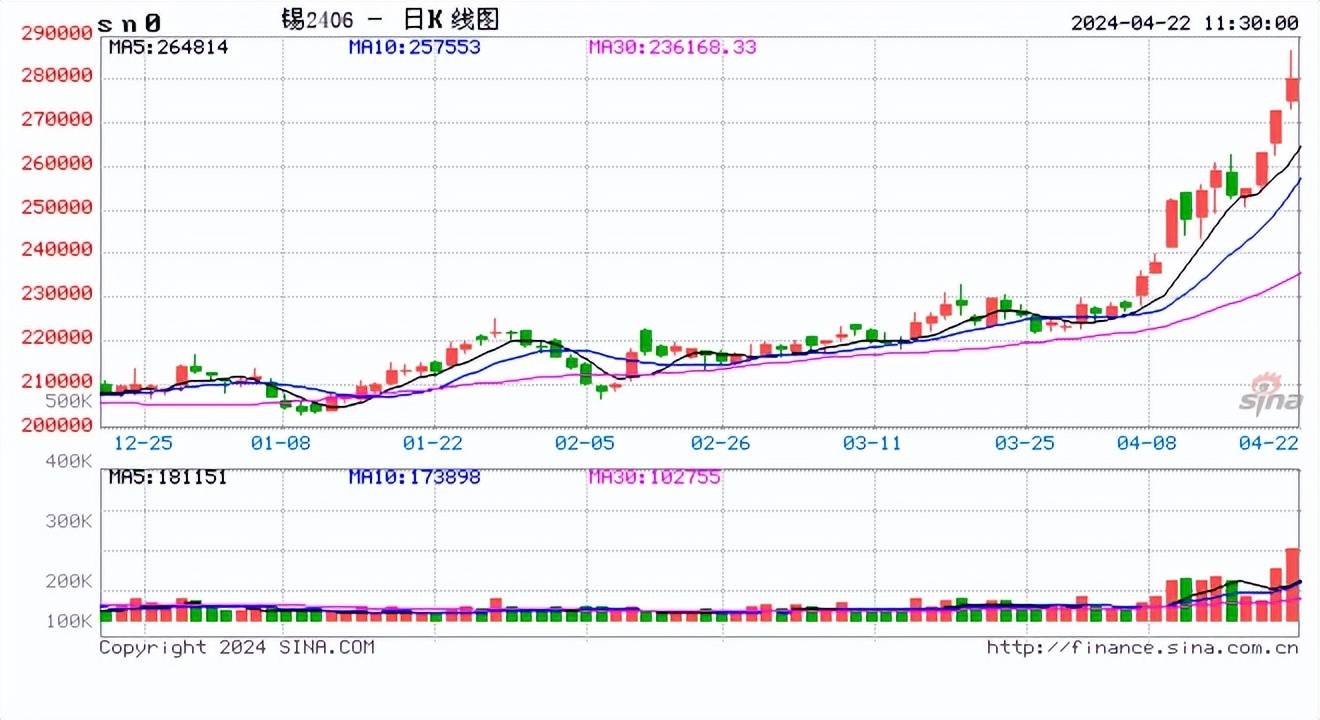Click the volume MA30:102755 legend

click(x=654, y=477)
